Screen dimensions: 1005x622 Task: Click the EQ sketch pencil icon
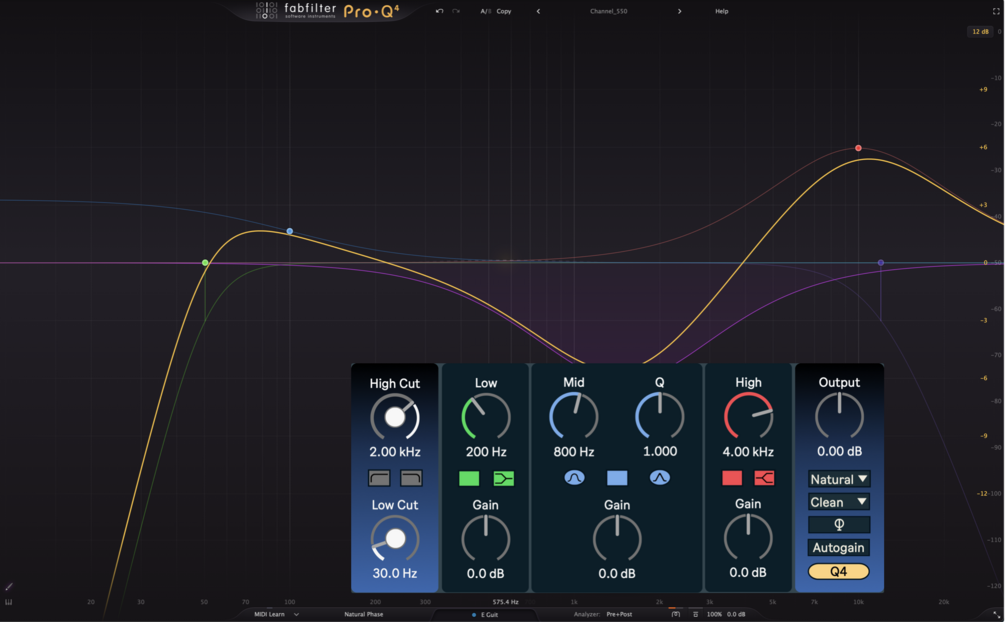9,586
